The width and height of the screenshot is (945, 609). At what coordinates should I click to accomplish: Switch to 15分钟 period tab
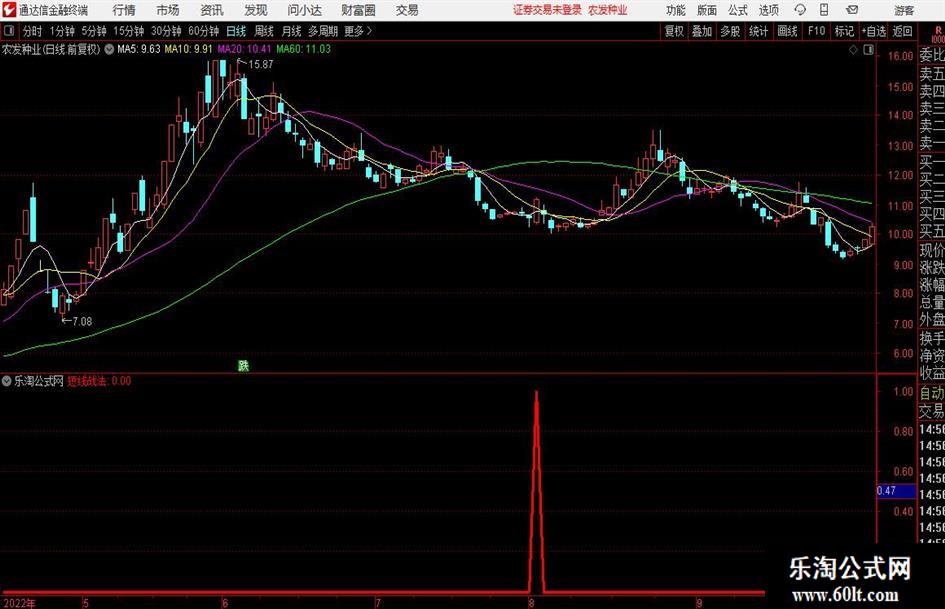(128, 31)
